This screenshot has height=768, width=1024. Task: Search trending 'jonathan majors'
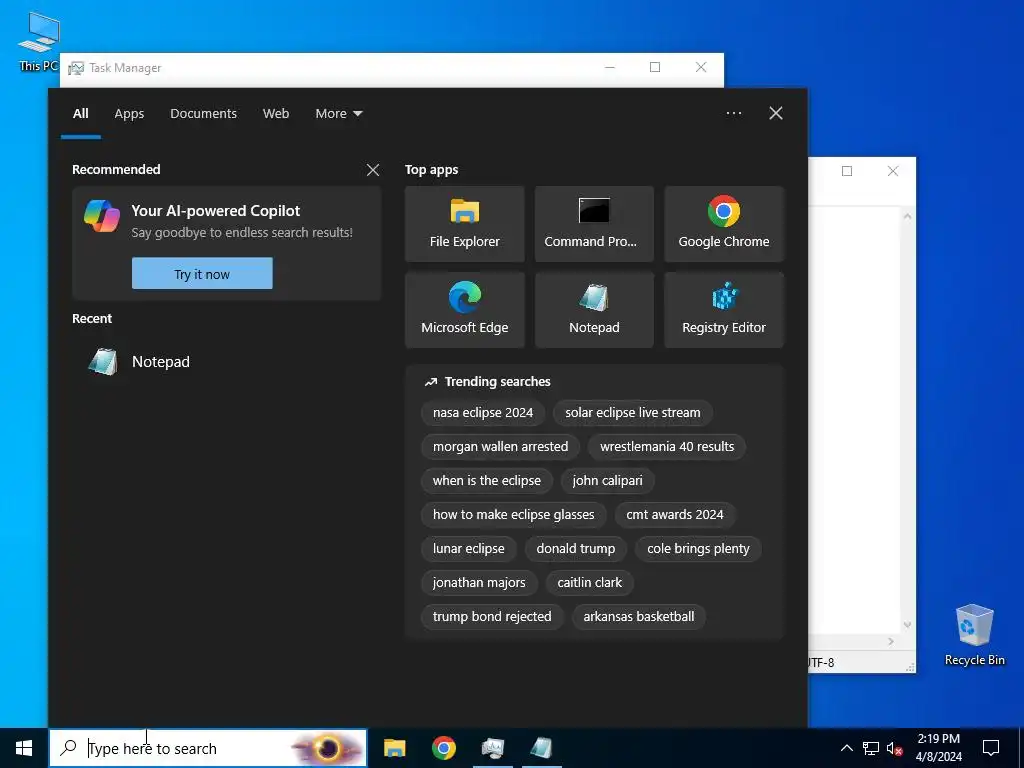pos(479,583)
